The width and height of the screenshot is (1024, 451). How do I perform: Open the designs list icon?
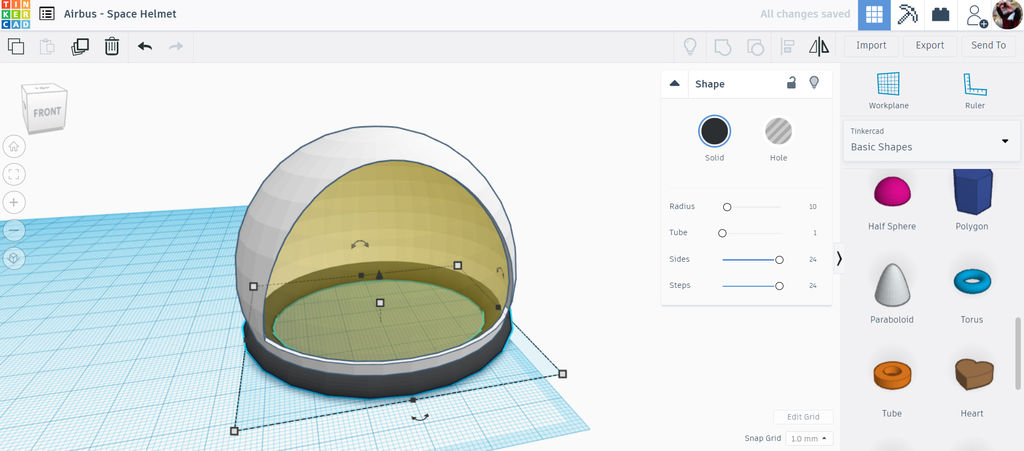coord(46,14)
